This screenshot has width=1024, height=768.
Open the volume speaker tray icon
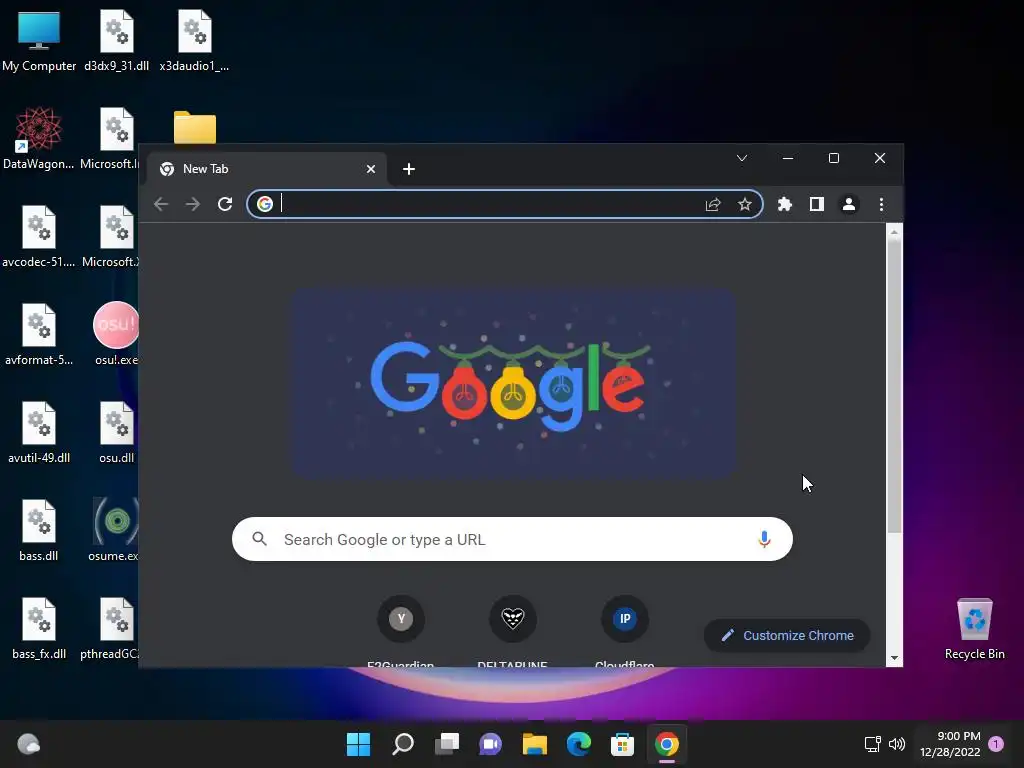[x=897, y=744]
